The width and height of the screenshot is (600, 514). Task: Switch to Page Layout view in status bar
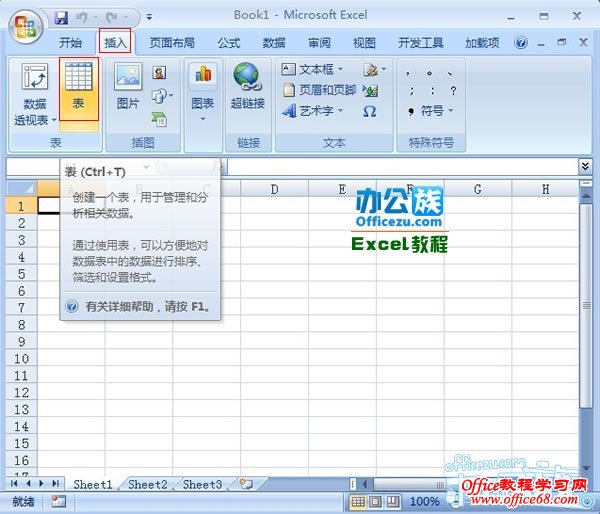375,501
